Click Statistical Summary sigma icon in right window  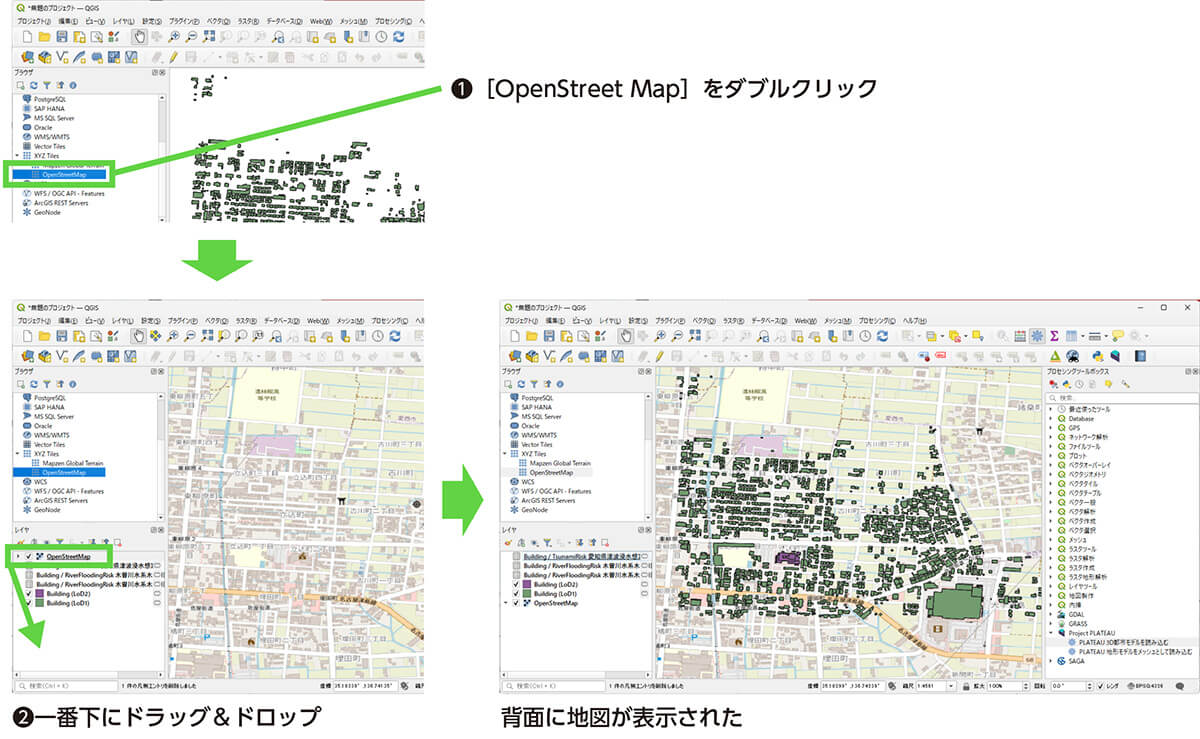1054,336
